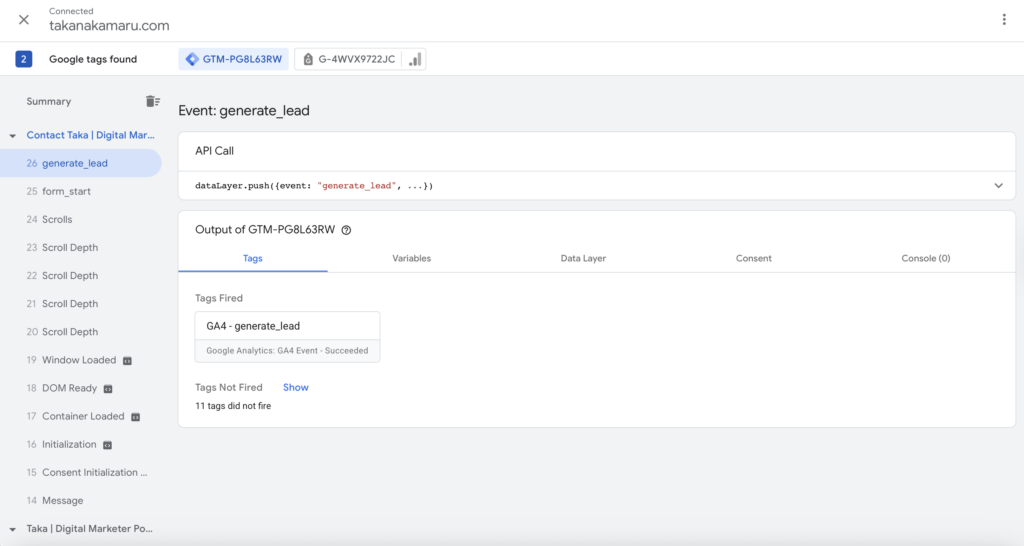Screen dimensions: 1024x546
Task: Click the Event: generate_lead heading
Action: [244, 110]
